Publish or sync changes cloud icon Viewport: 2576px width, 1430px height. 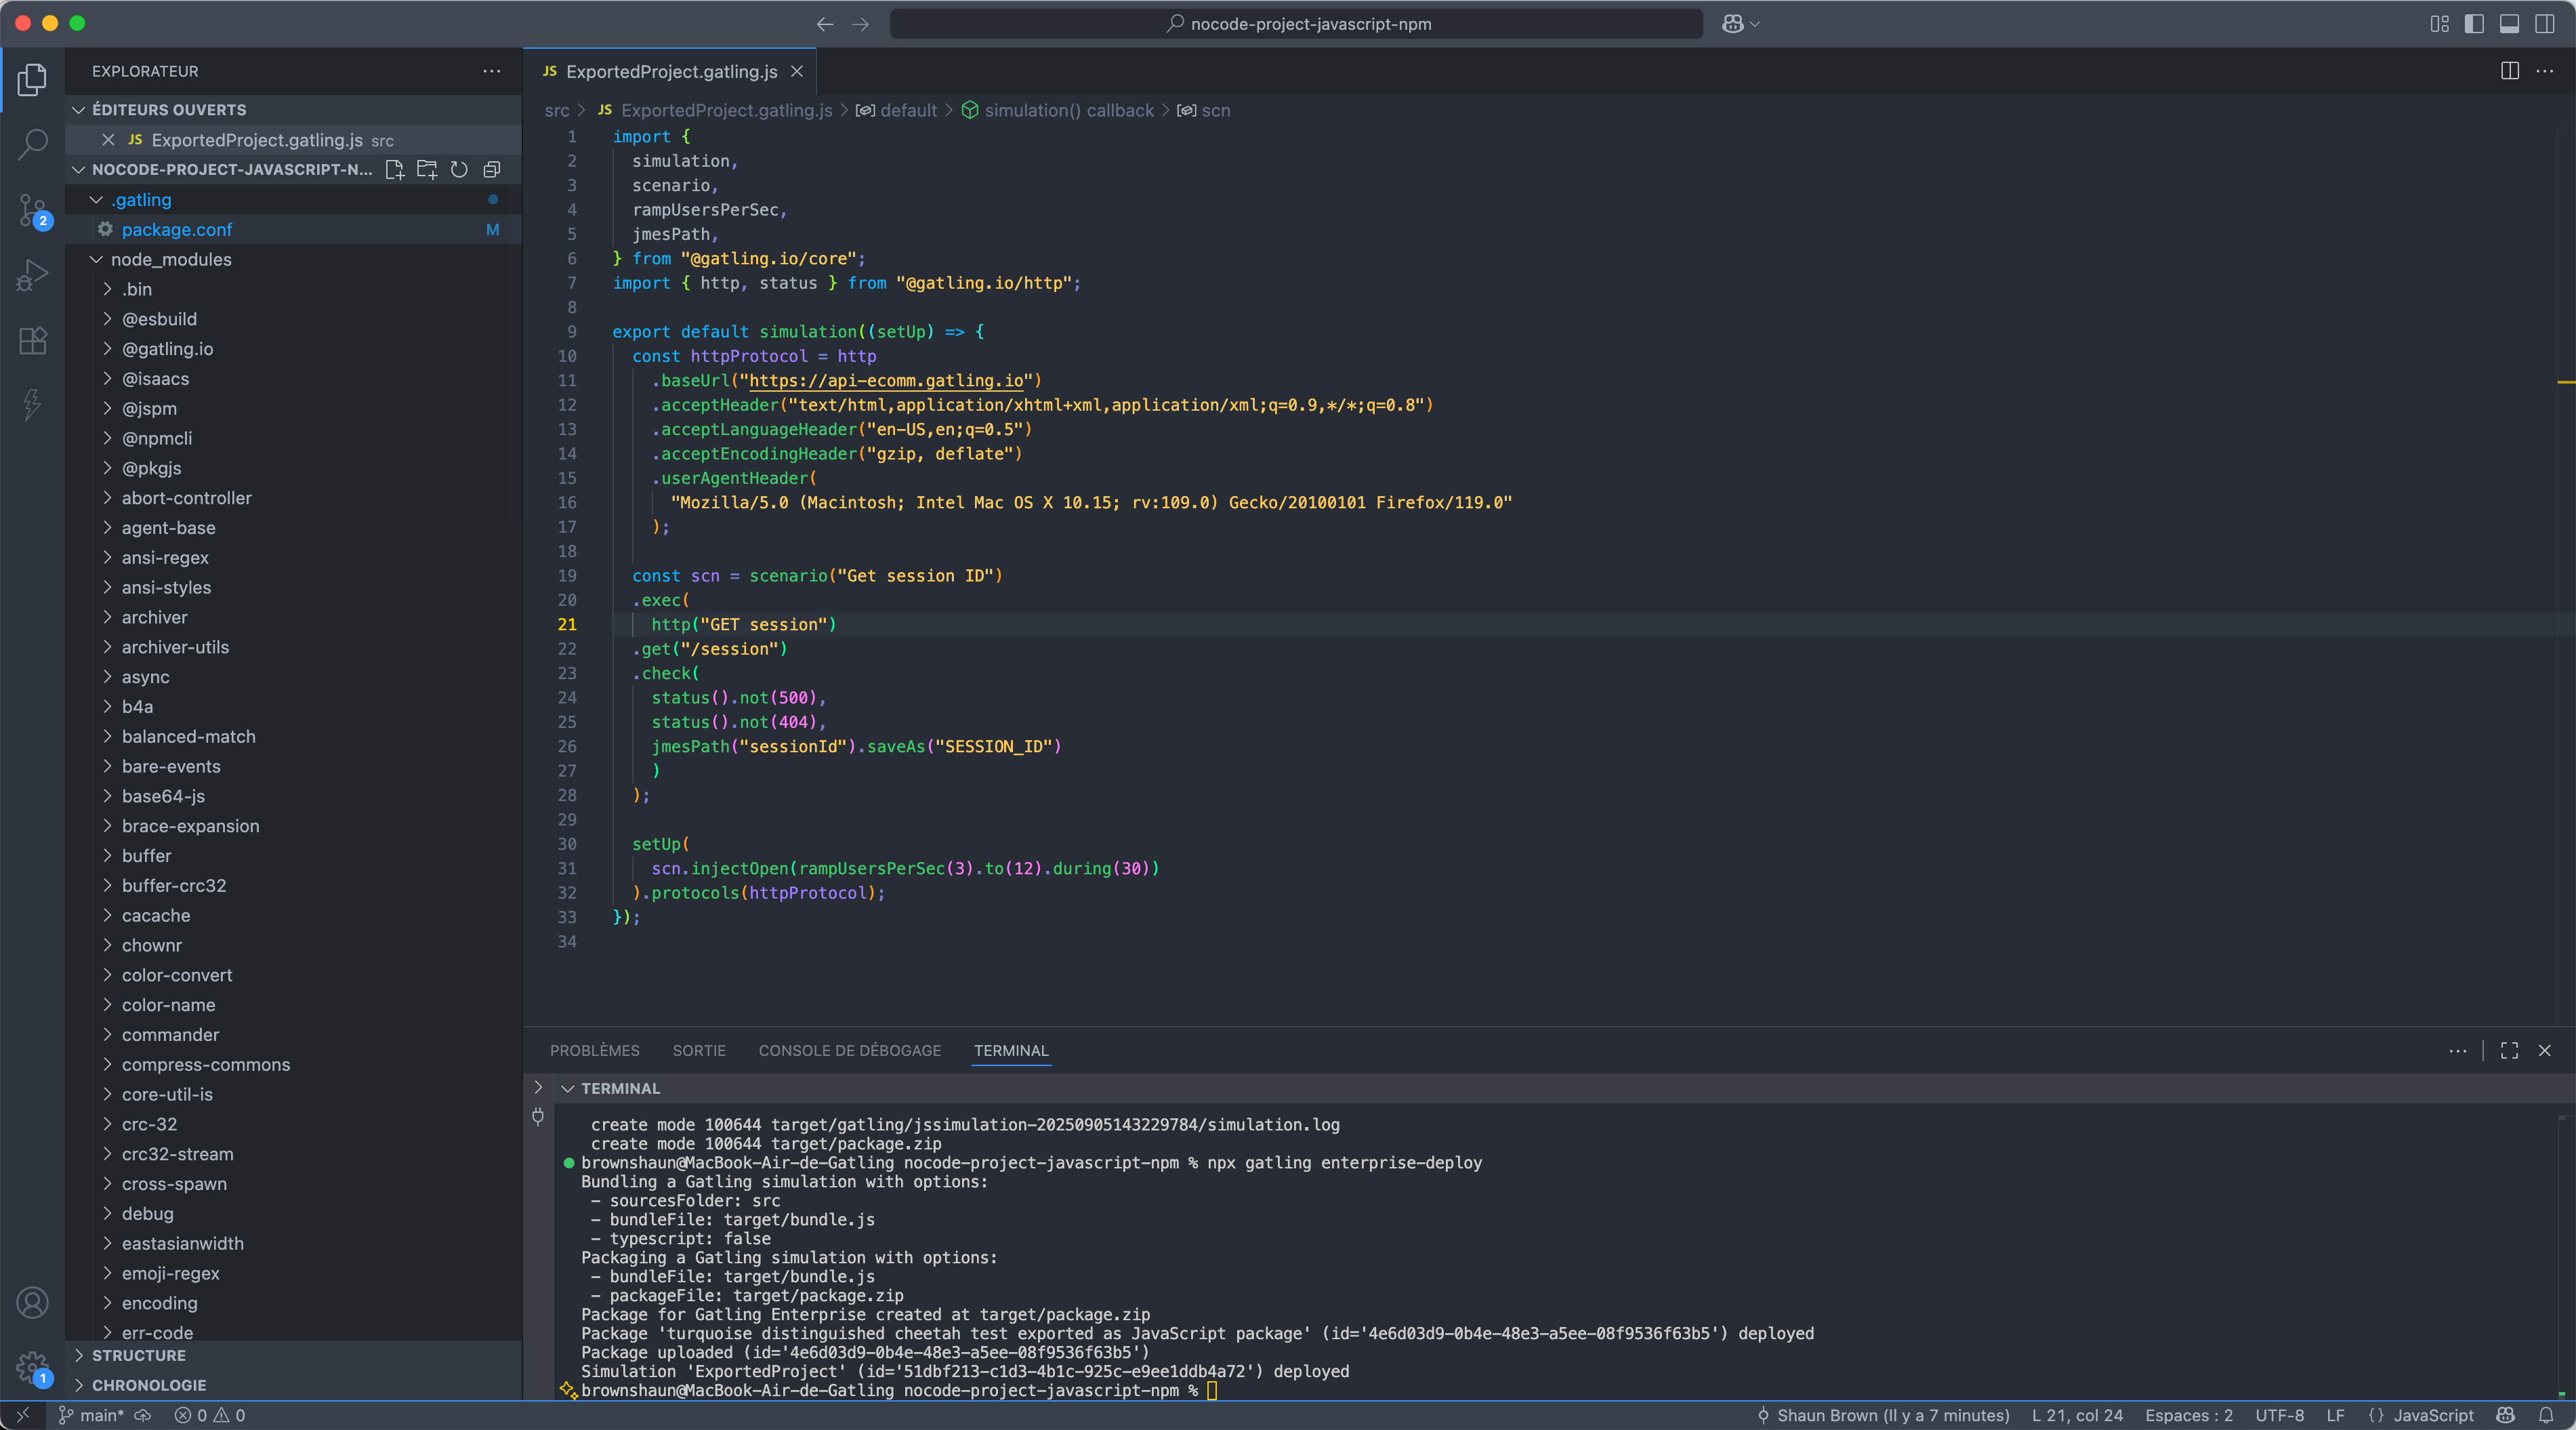click(143, 1415)
